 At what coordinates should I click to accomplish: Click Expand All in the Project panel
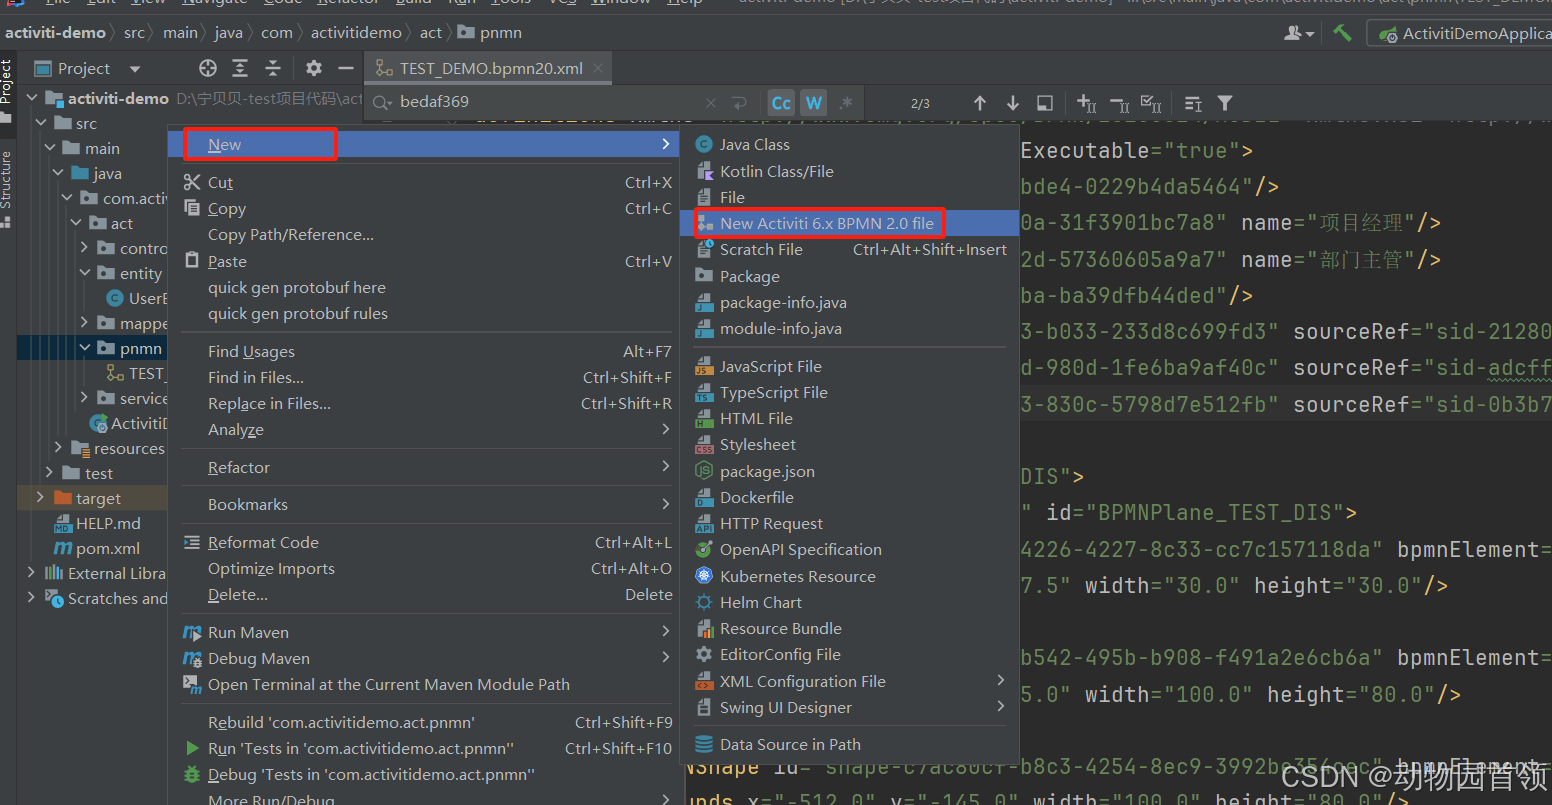pos(240,68)
